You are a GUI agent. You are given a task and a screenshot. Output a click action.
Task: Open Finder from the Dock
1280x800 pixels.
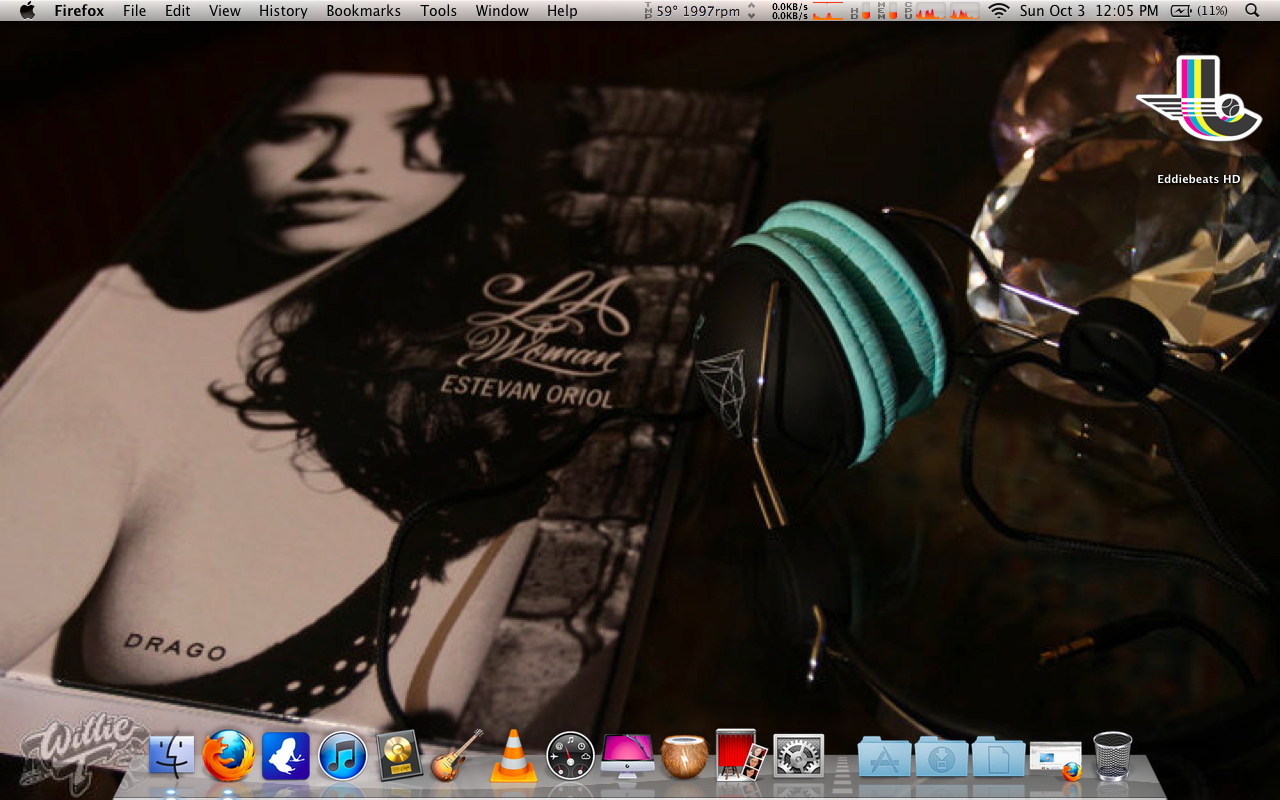tap(172, 756)
